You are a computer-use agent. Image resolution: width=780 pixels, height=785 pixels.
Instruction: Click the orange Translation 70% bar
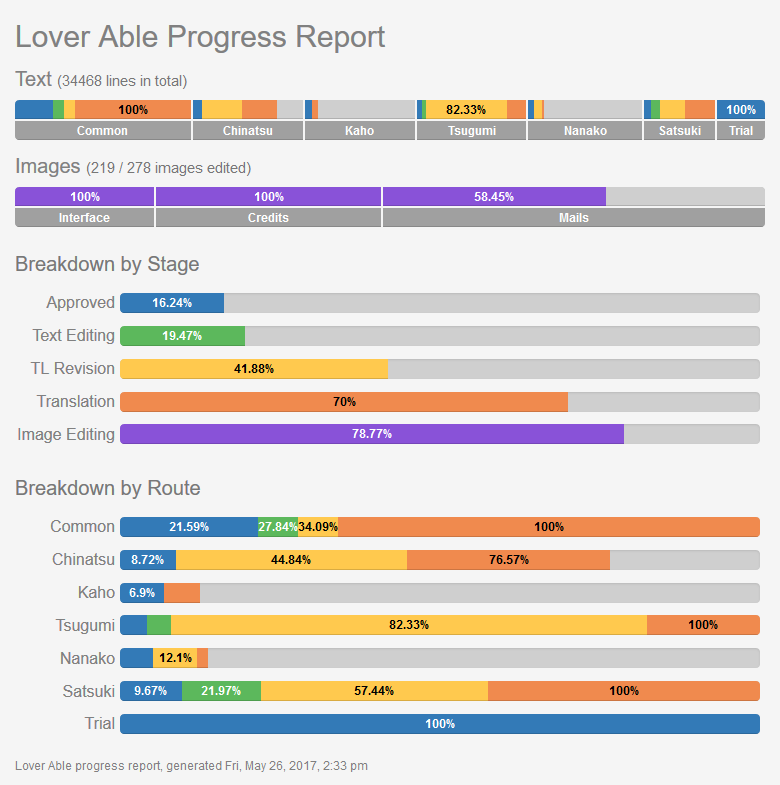click(x=344, y=402)
